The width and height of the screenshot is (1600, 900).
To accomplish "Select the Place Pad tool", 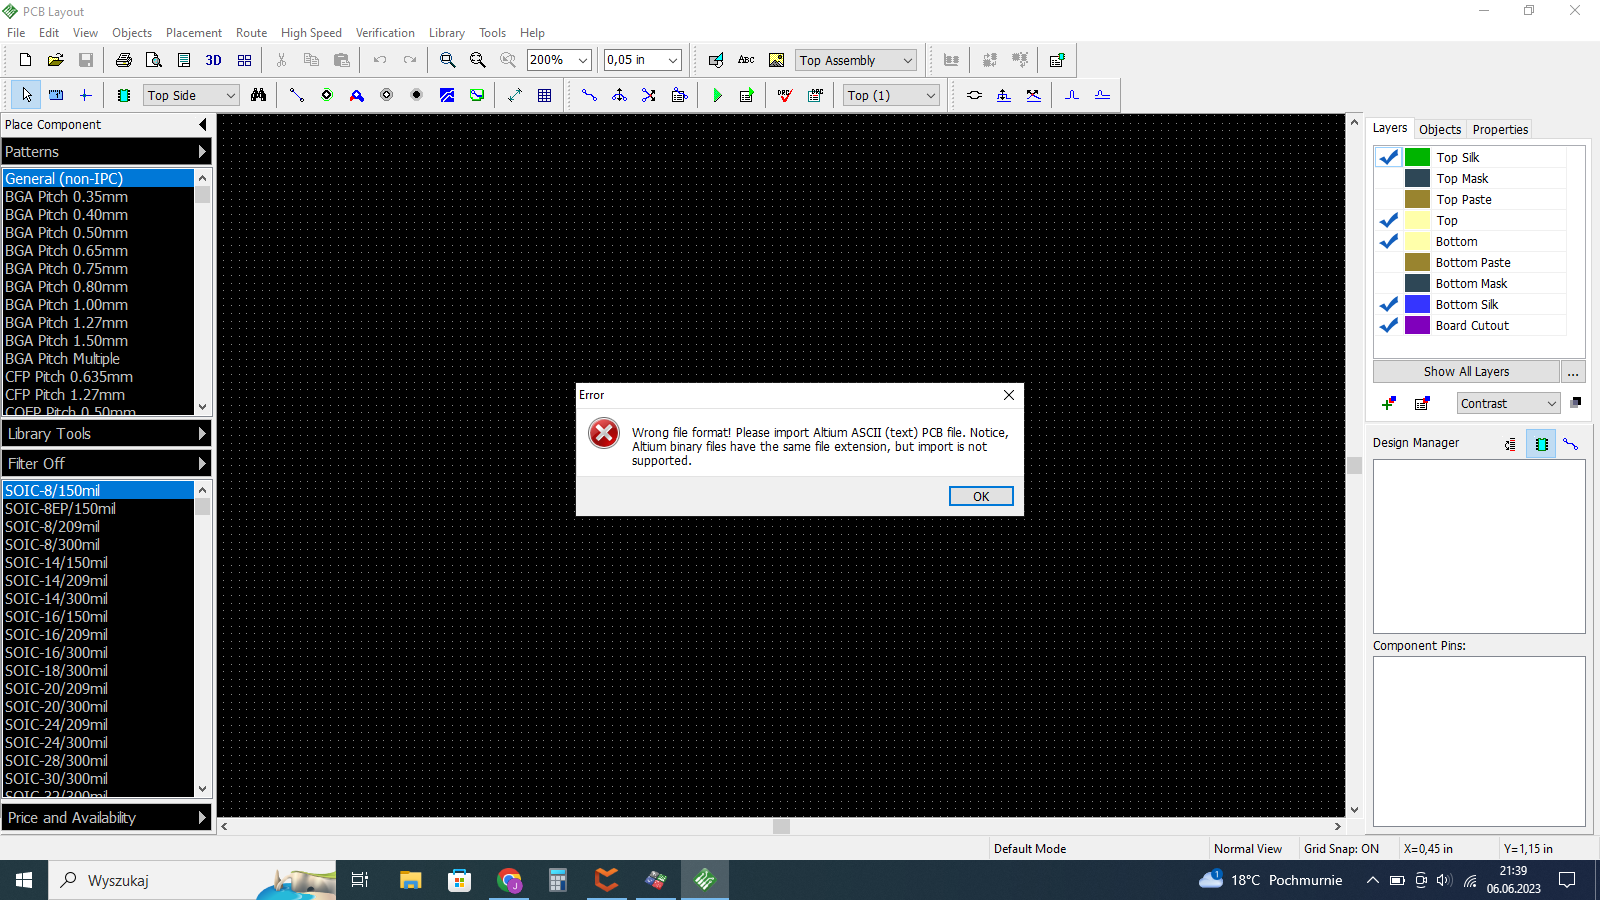I will [x=327, y=95].
